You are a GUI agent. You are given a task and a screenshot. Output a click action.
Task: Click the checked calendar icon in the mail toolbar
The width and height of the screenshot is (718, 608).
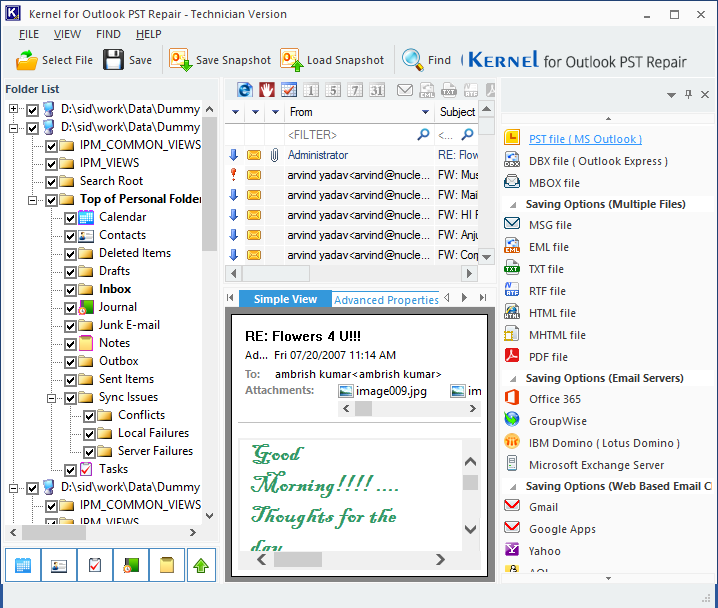[x=289, y=90]
